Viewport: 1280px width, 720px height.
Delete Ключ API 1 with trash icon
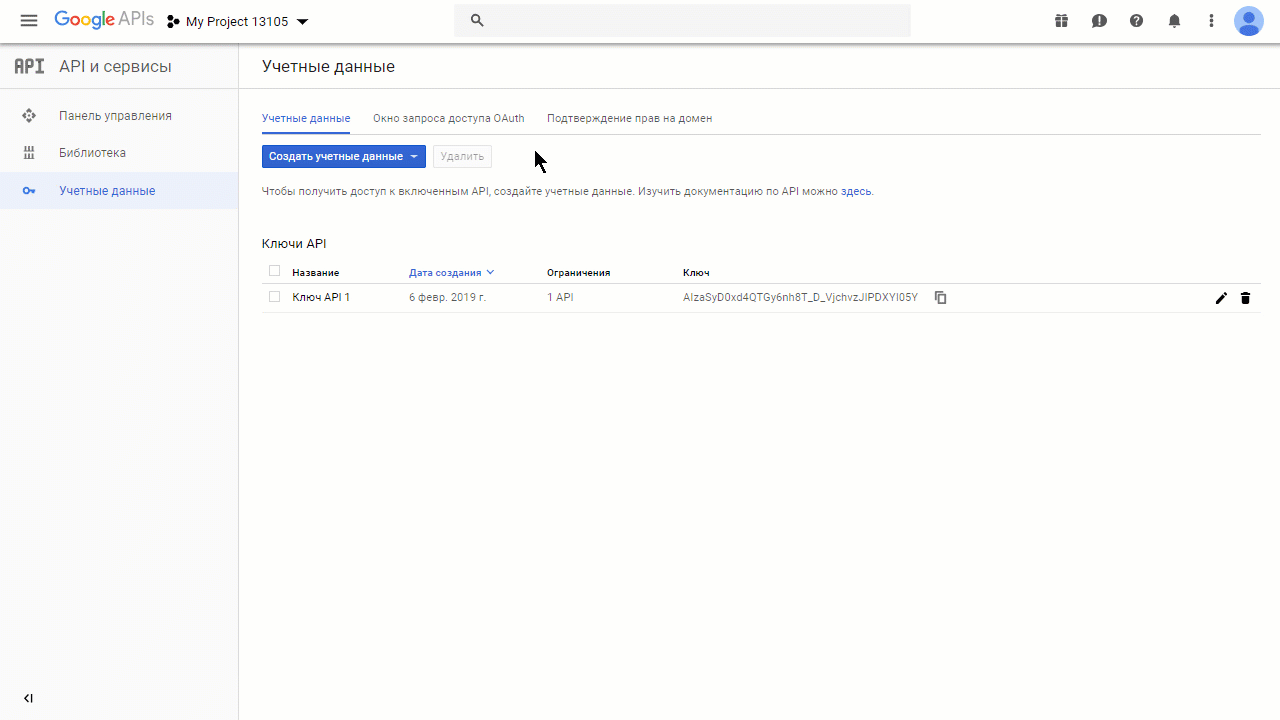tap(1245, 298)
